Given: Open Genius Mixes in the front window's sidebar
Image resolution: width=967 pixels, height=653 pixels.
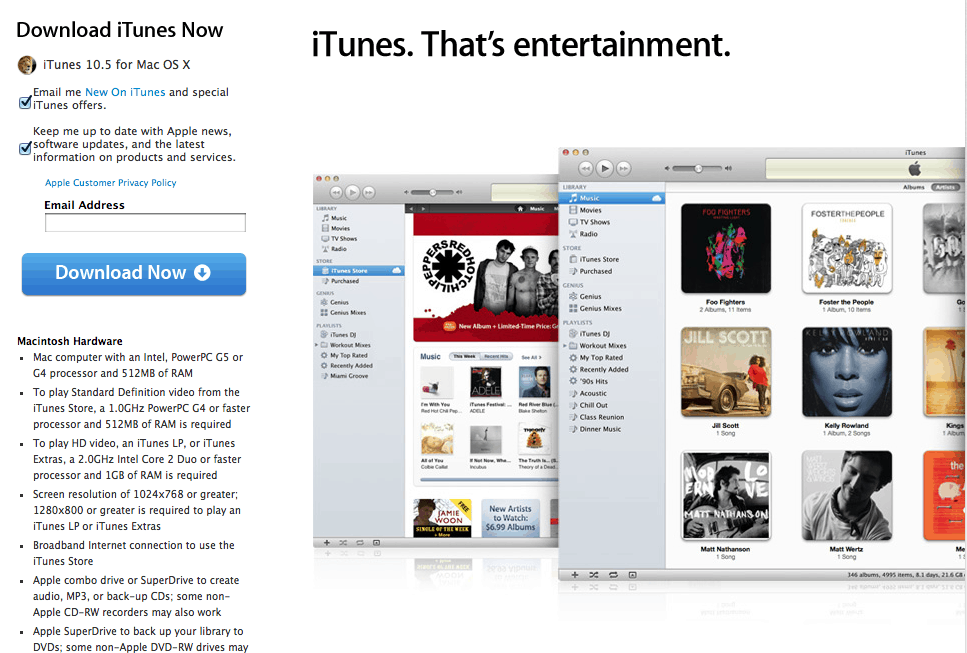Looking at the screenshot, I should click(x=600, y=309).
